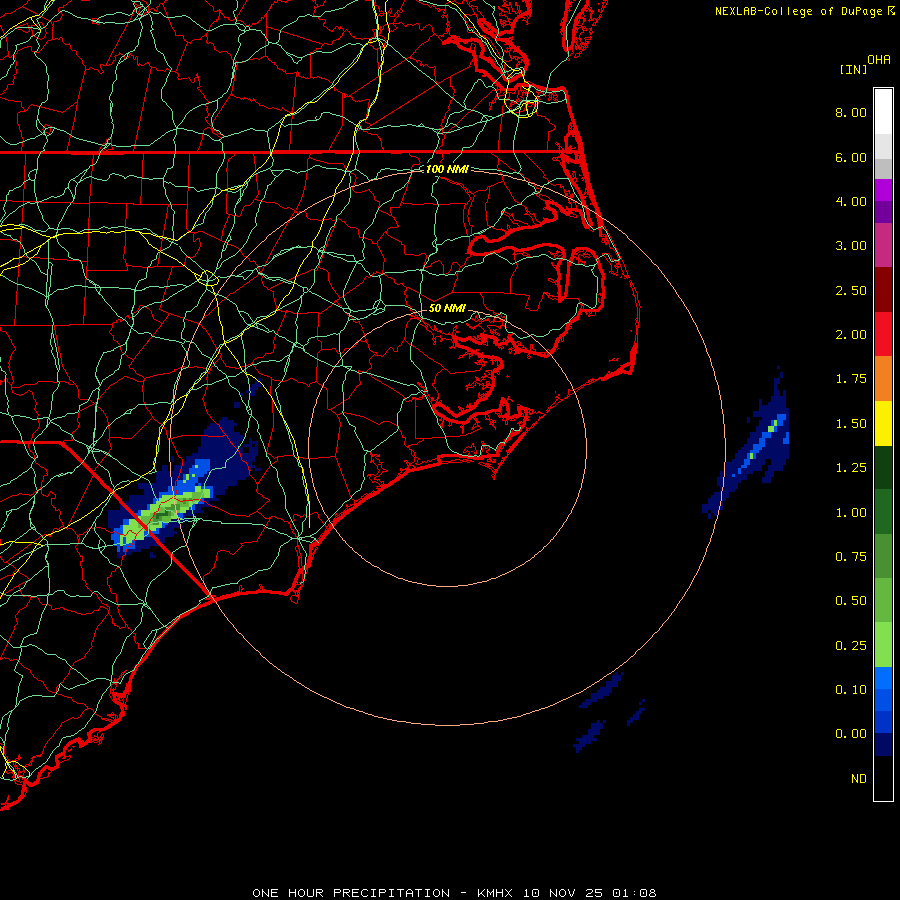Select the bright magenta legend swatch
The height and width of the screenshot is (900, 900).
(883, 190)
